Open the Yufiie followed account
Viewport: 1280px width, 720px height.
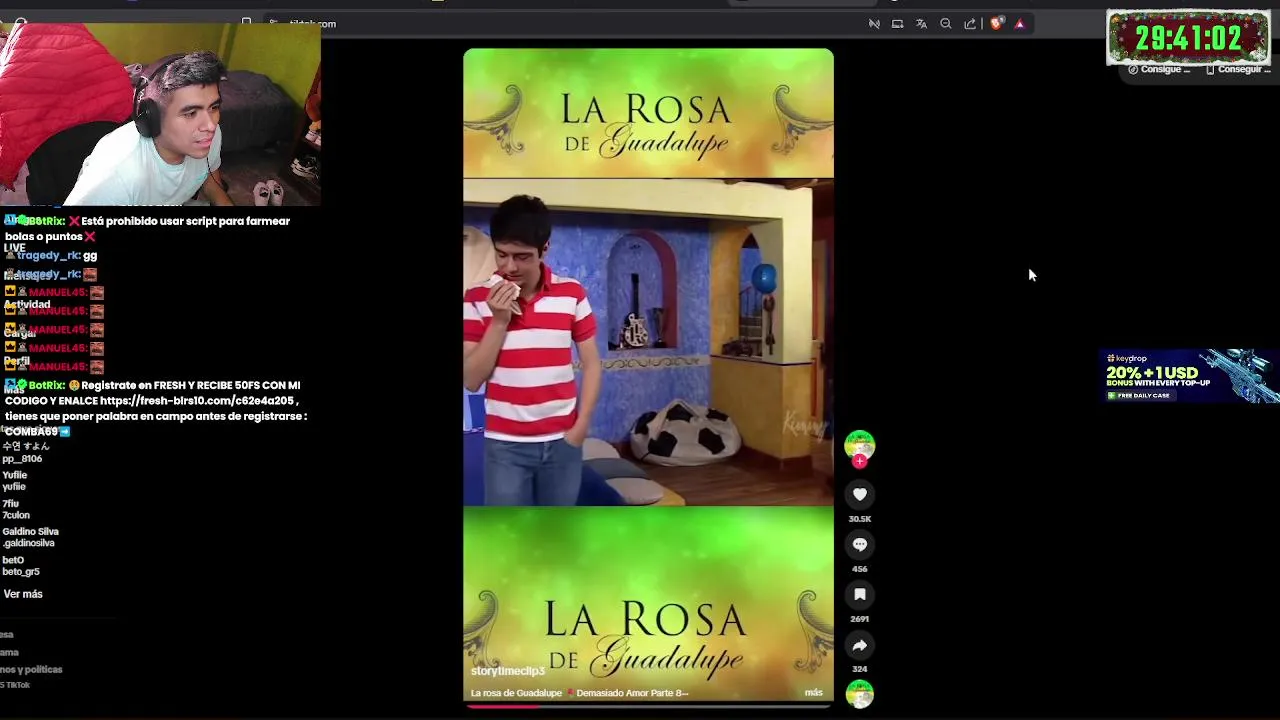pyautogui.click(x=15, y=481)
